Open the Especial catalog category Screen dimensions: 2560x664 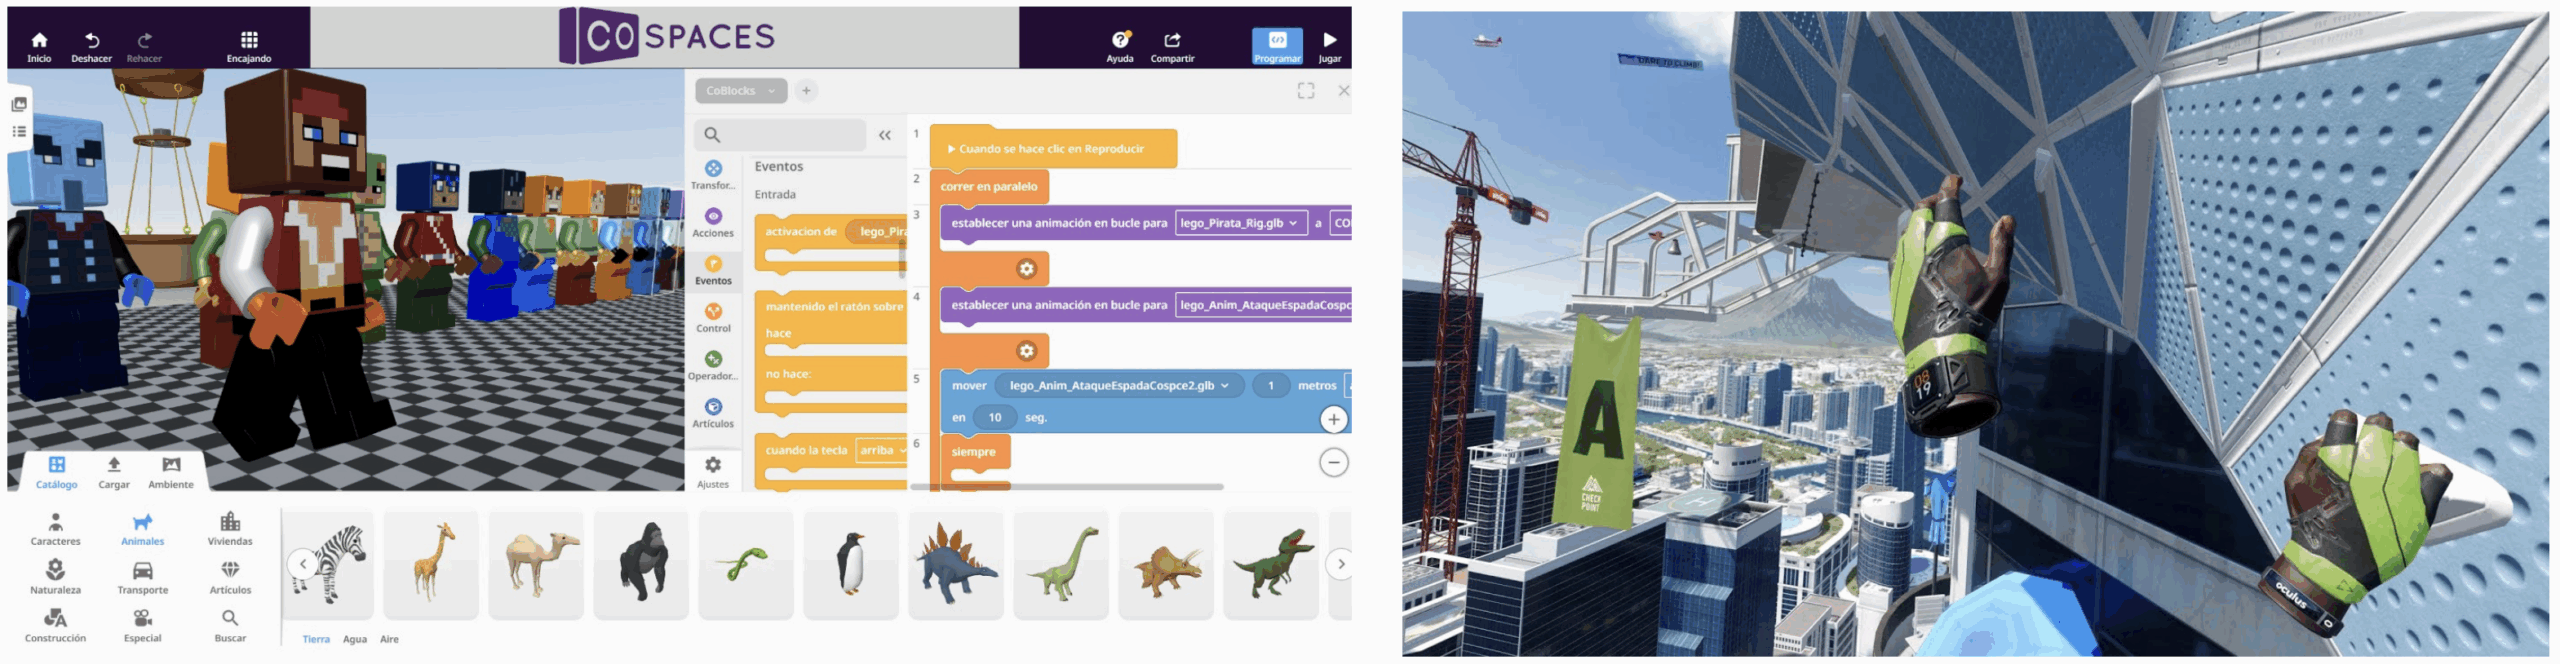[x=143, y=625]
